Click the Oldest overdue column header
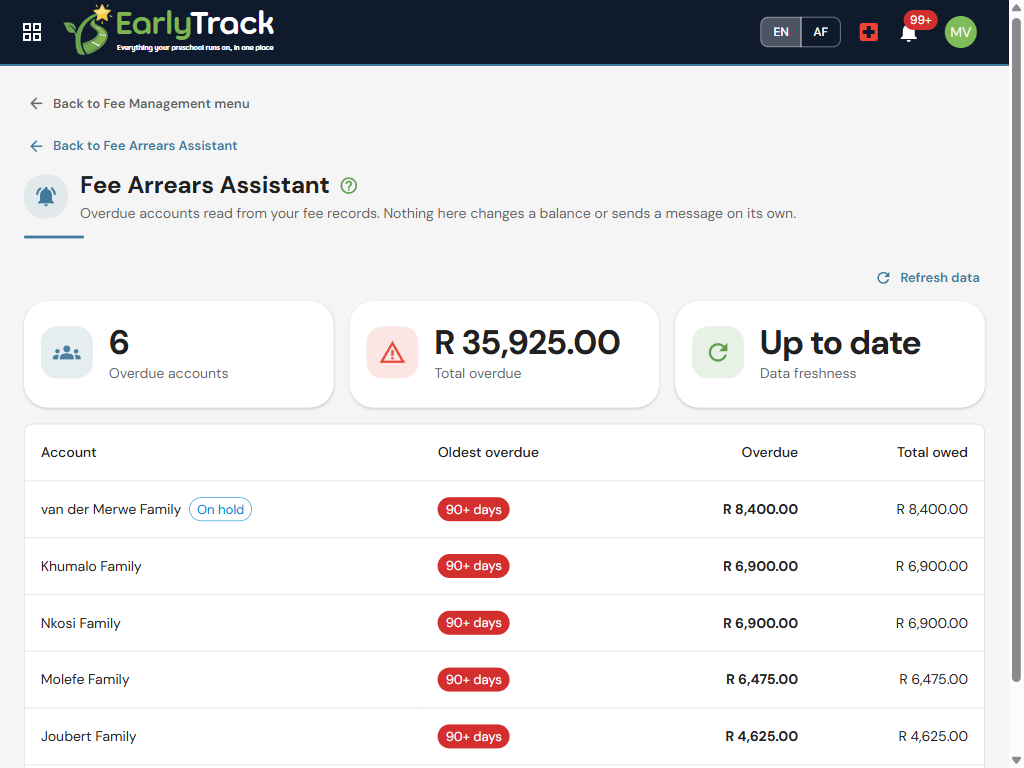Viewport: 1024px width, 768px height. 488,452
